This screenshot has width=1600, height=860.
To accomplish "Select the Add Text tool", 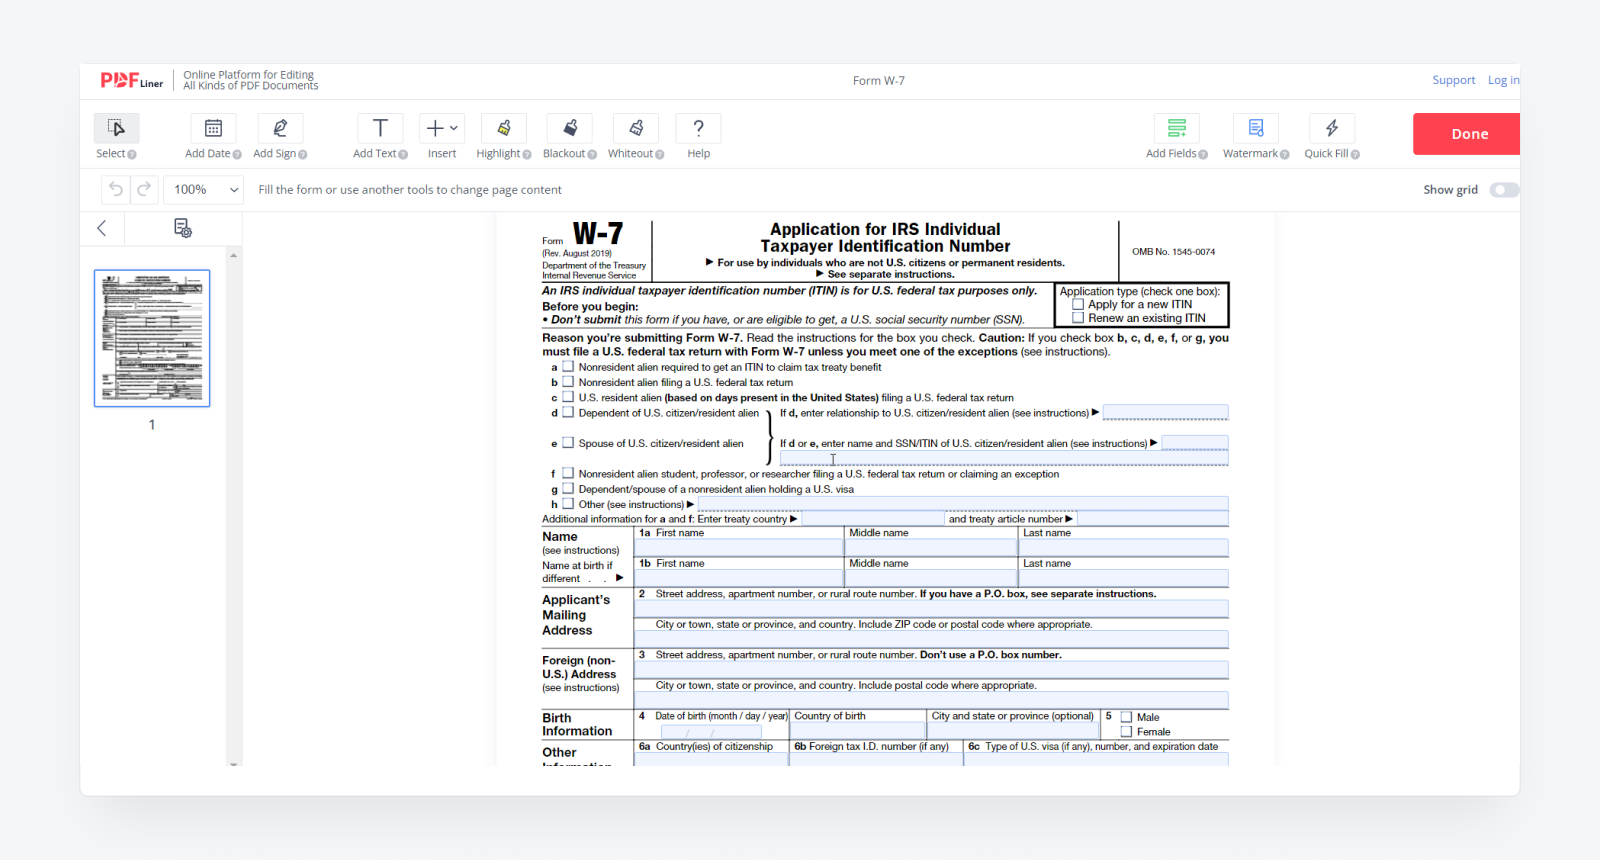I will point(380,128).
